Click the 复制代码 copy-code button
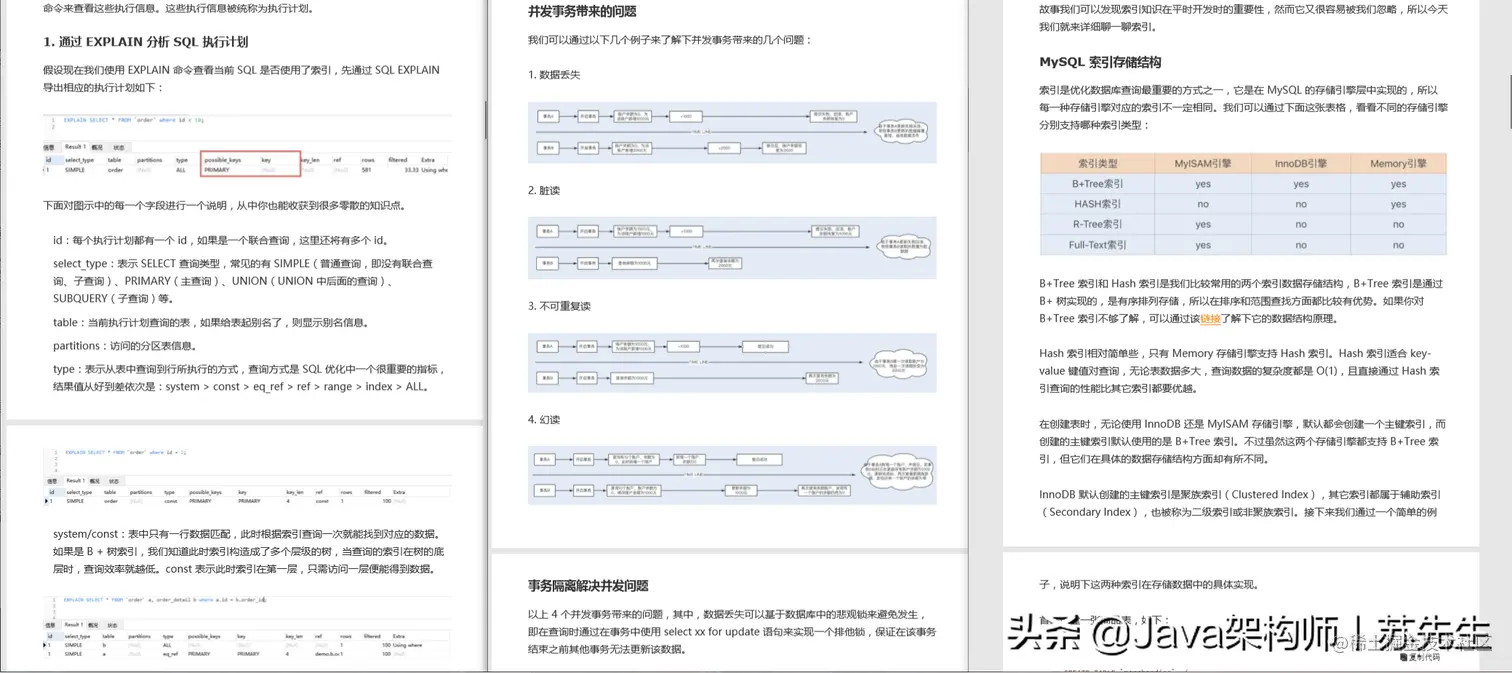Image resolution: width=1512 pixels, height=673 pixels. tap(1419, 657)
